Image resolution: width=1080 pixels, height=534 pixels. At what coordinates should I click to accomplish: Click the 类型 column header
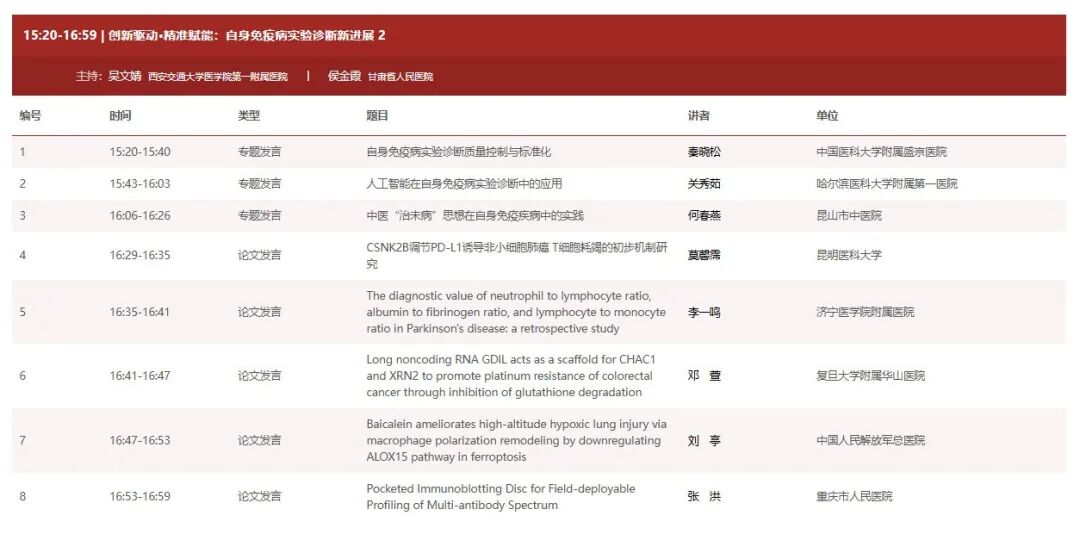249,116
